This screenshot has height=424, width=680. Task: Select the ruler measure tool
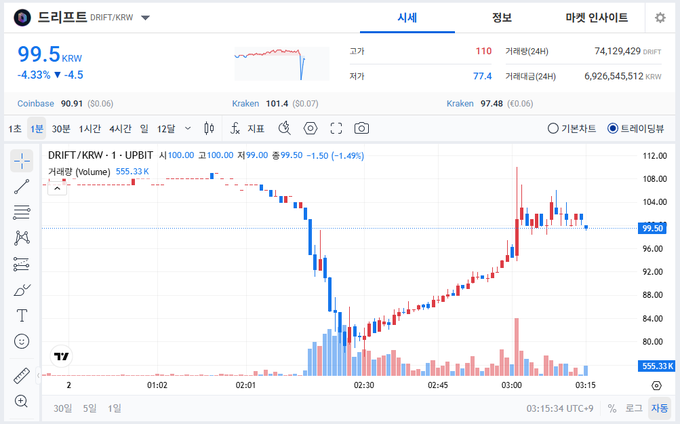pyautogui.click(x=21, y=376)
